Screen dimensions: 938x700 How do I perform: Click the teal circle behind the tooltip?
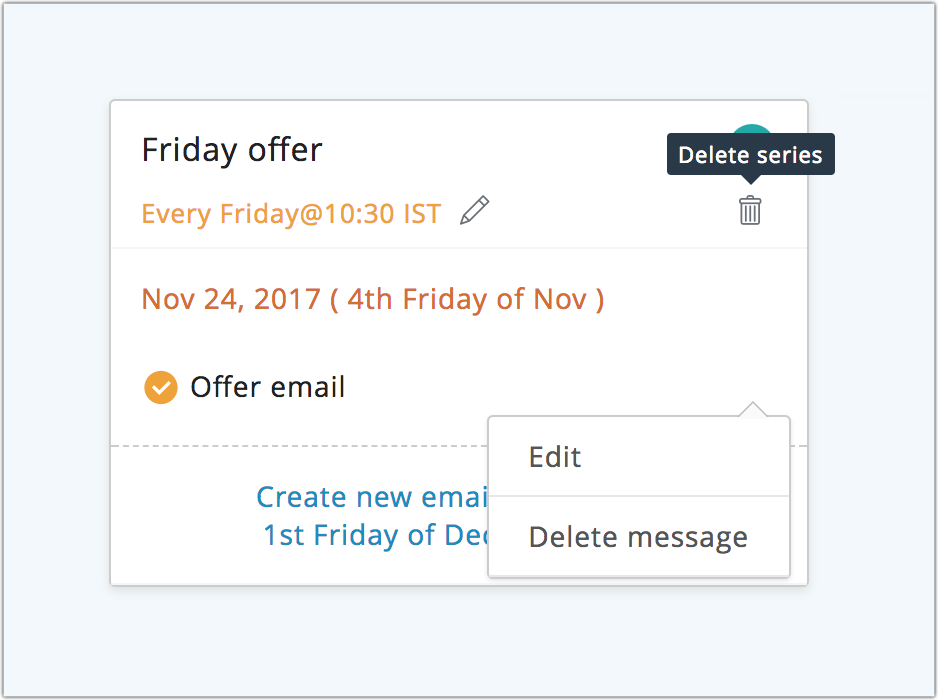pos(751,131)
